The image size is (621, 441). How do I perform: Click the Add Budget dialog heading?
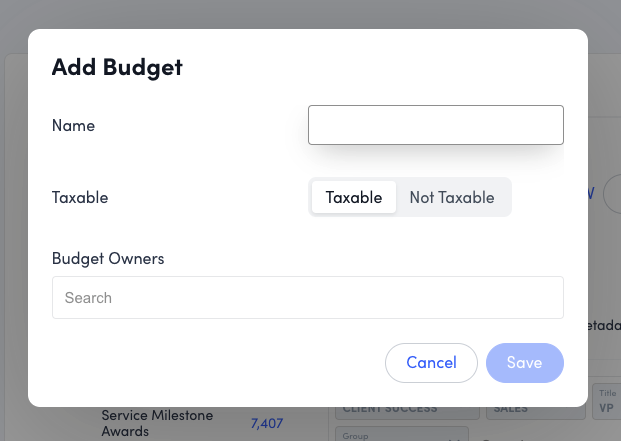pos(117,67)
